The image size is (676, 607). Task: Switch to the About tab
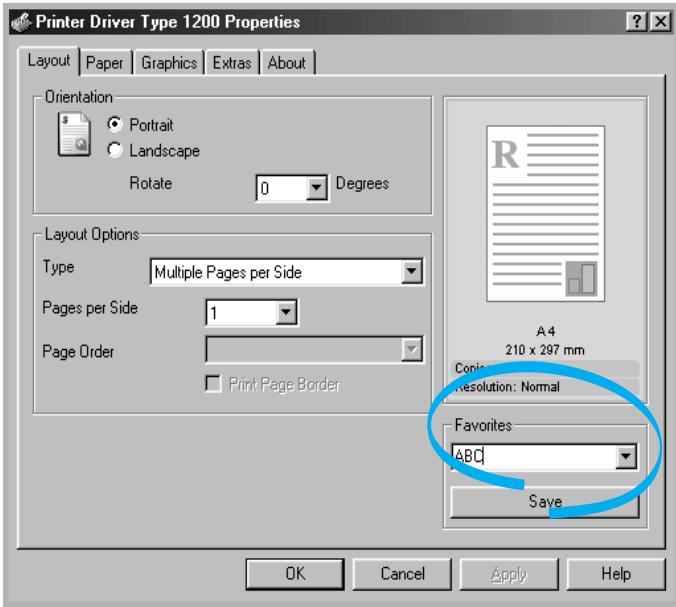287,63
